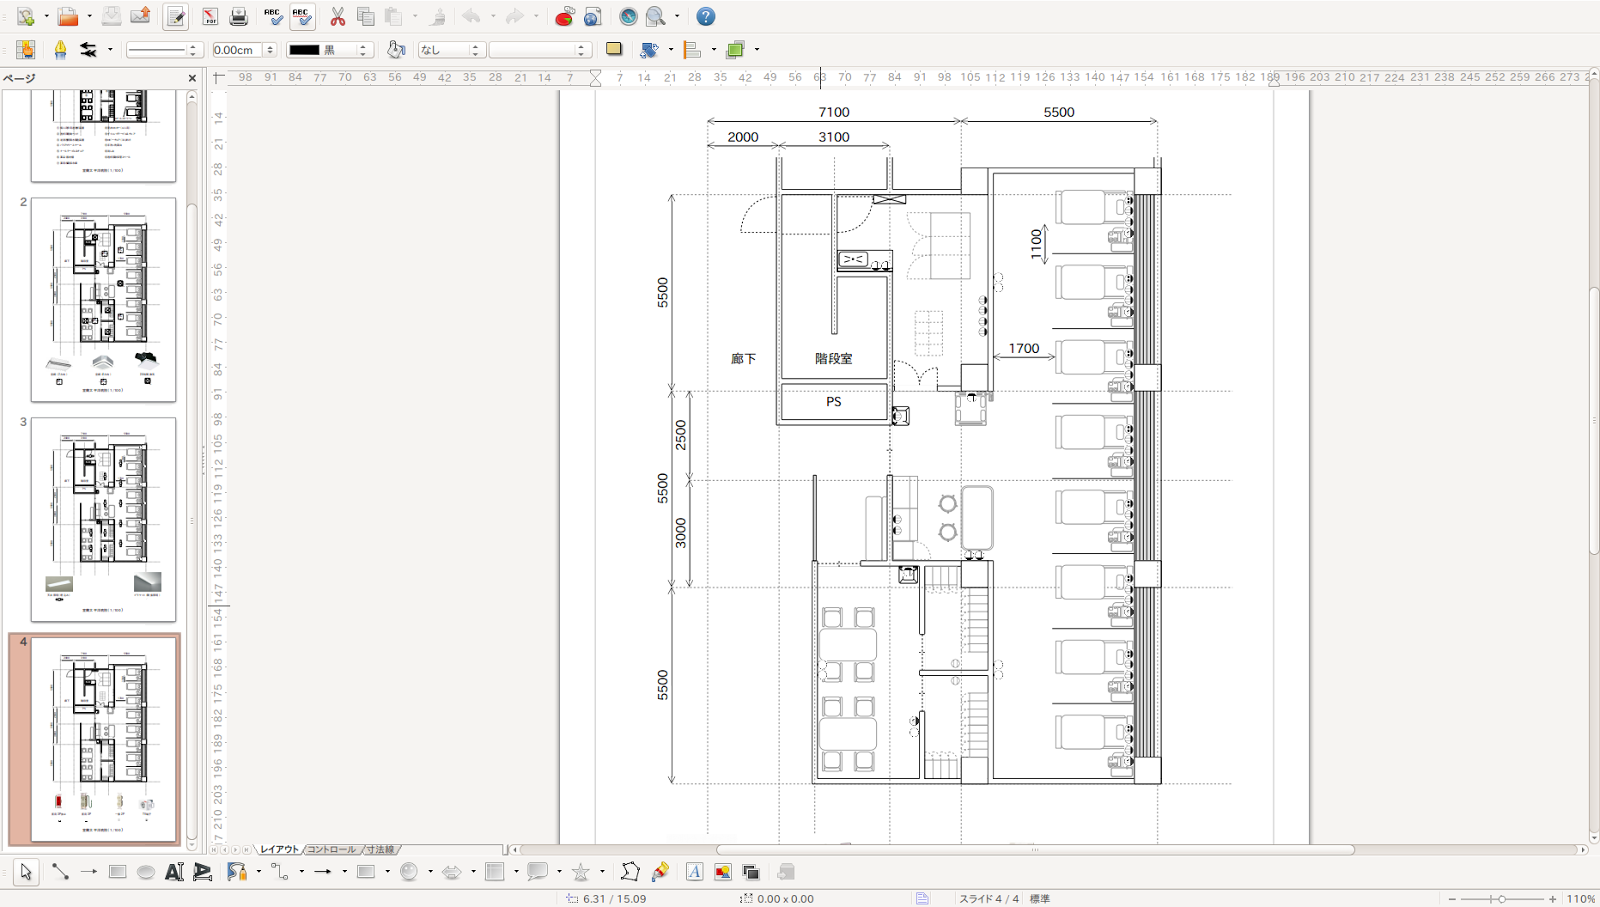This screenshot has width=1600, height=907.
Task: Select the Connector tool
Action: coord(279,872)
